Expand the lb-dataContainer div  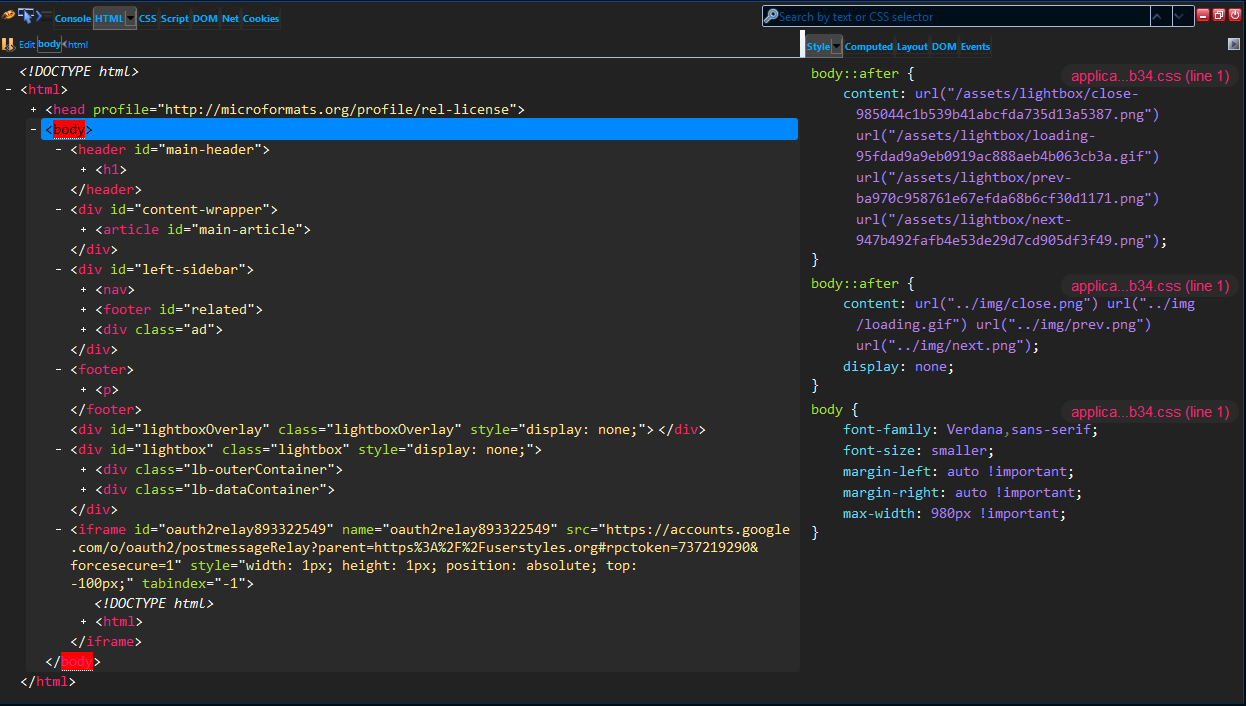[84, 490]
